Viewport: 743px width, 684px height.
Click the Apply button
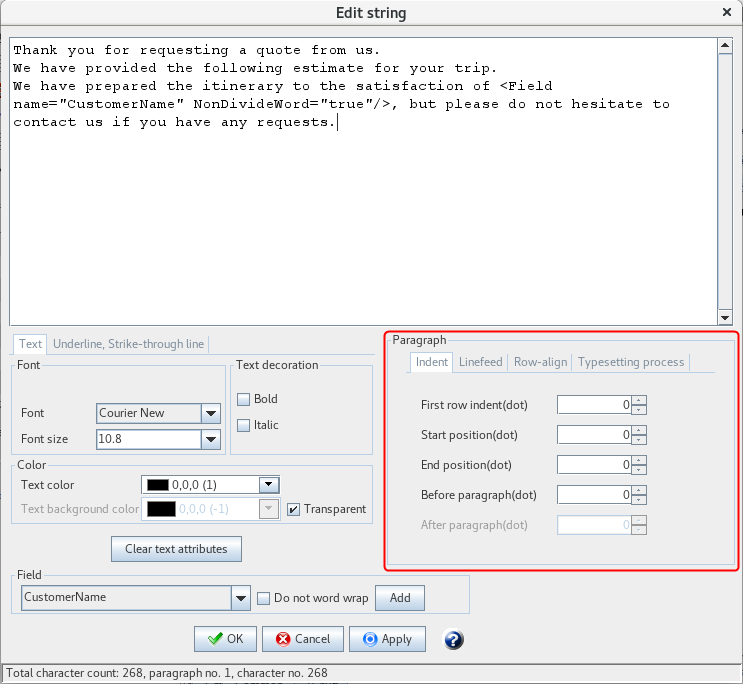click(387, 639)
